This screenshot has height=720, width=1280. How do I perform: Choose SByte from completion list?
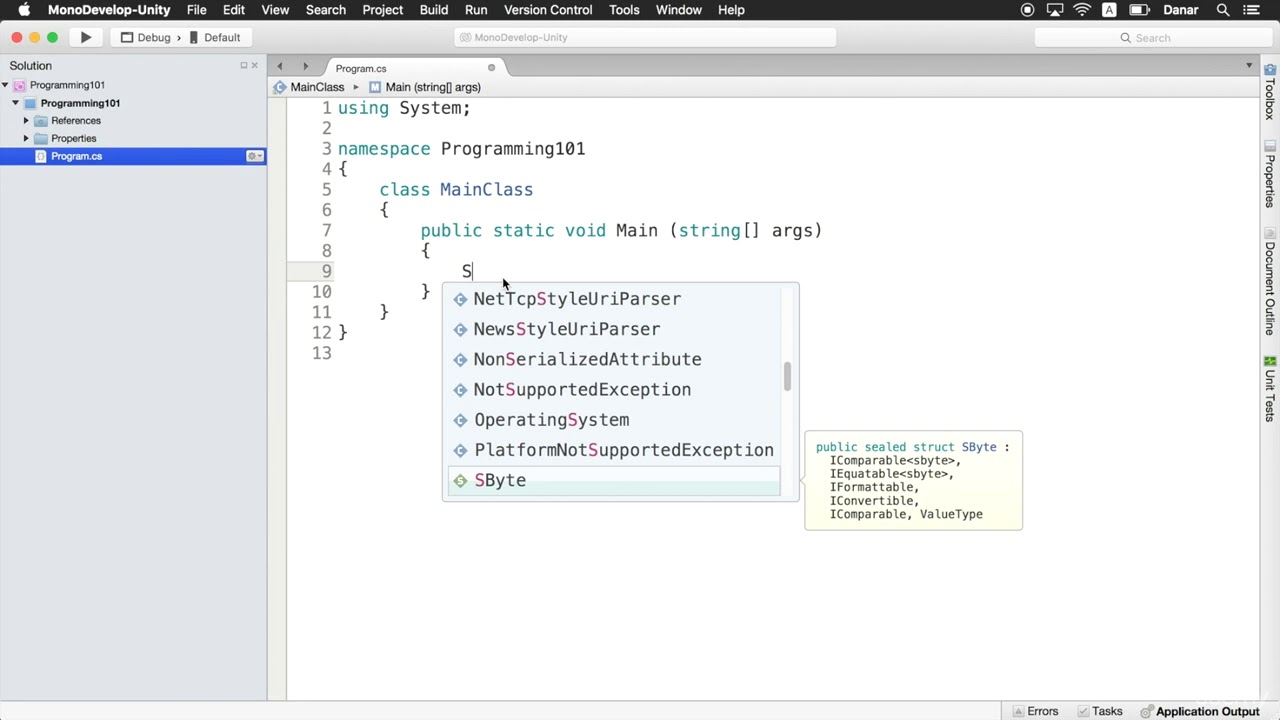[x=613, y=481]
